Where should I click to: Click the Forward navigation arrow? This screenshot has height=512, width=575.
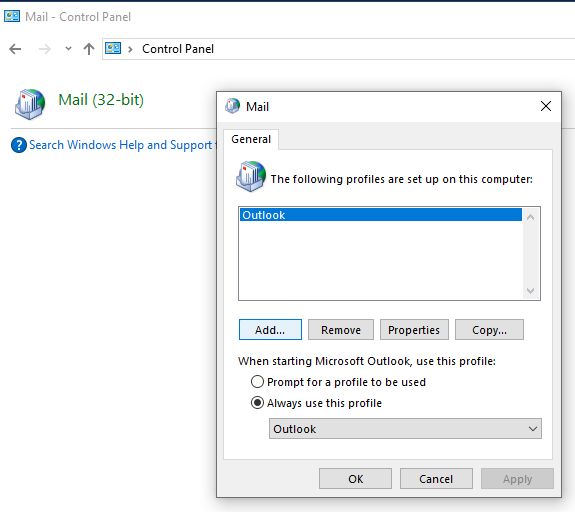44,49
